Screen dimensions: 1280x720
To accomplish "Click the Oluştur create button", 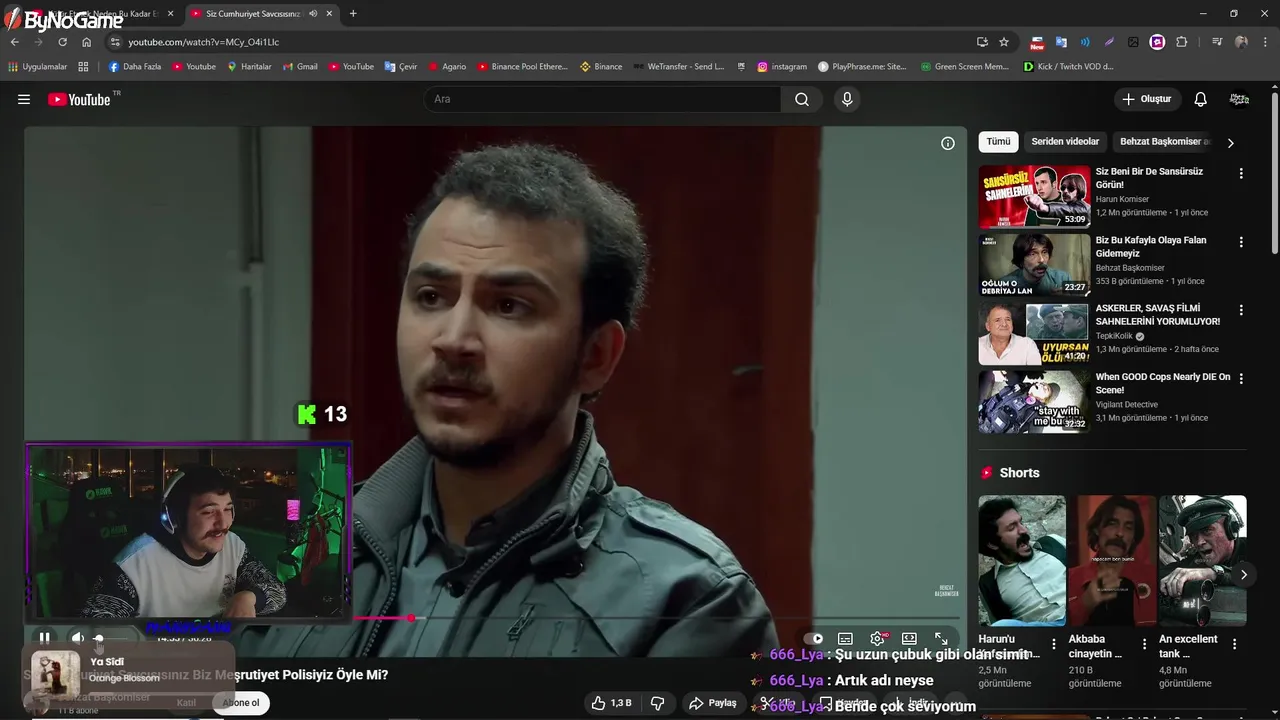I will (x=1147, y=99).
